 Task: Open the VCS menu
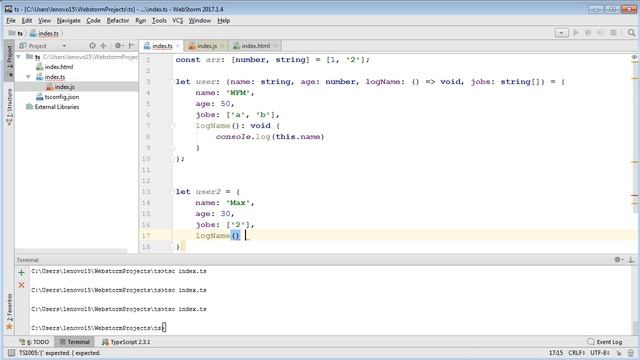click(x=177, y=20)
